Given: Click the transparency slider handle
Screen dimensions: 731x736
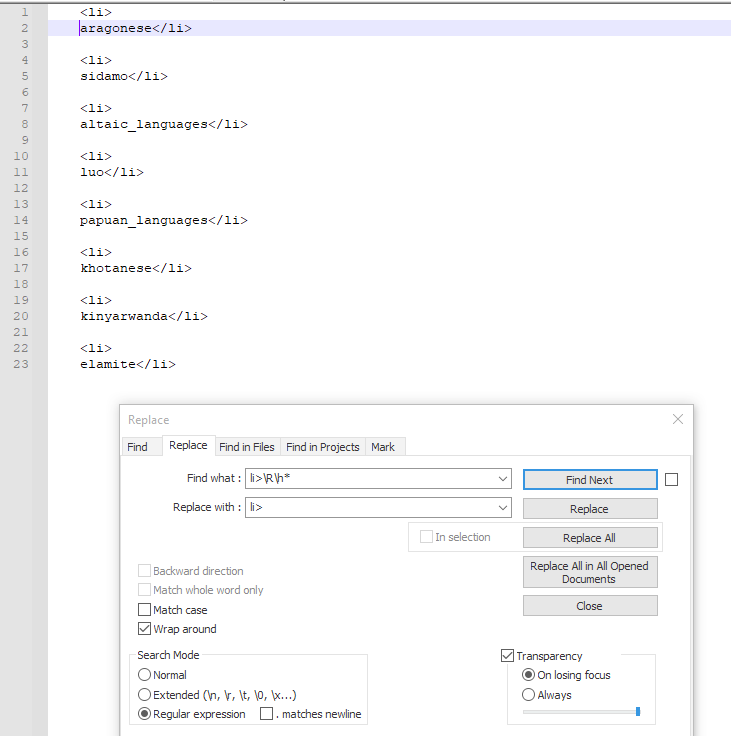Looking at the screenshot, I should pos(638,712).
